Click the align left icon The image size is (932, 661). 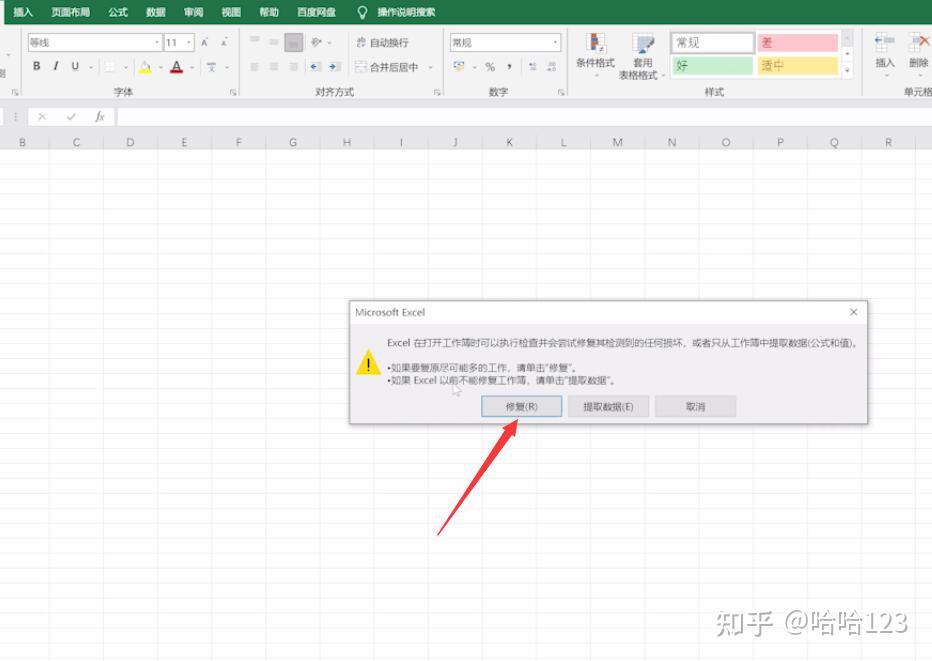pyautogui.click(x=254, y=67)
